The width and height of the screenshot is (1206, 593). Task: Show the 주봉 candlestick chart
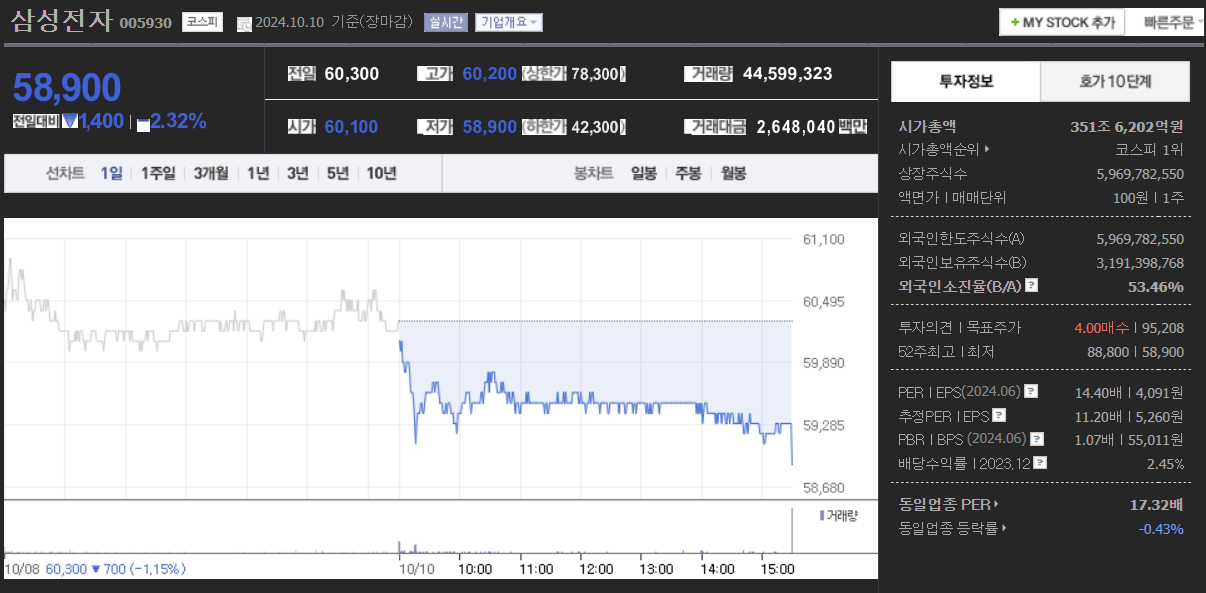click(689, 173)
